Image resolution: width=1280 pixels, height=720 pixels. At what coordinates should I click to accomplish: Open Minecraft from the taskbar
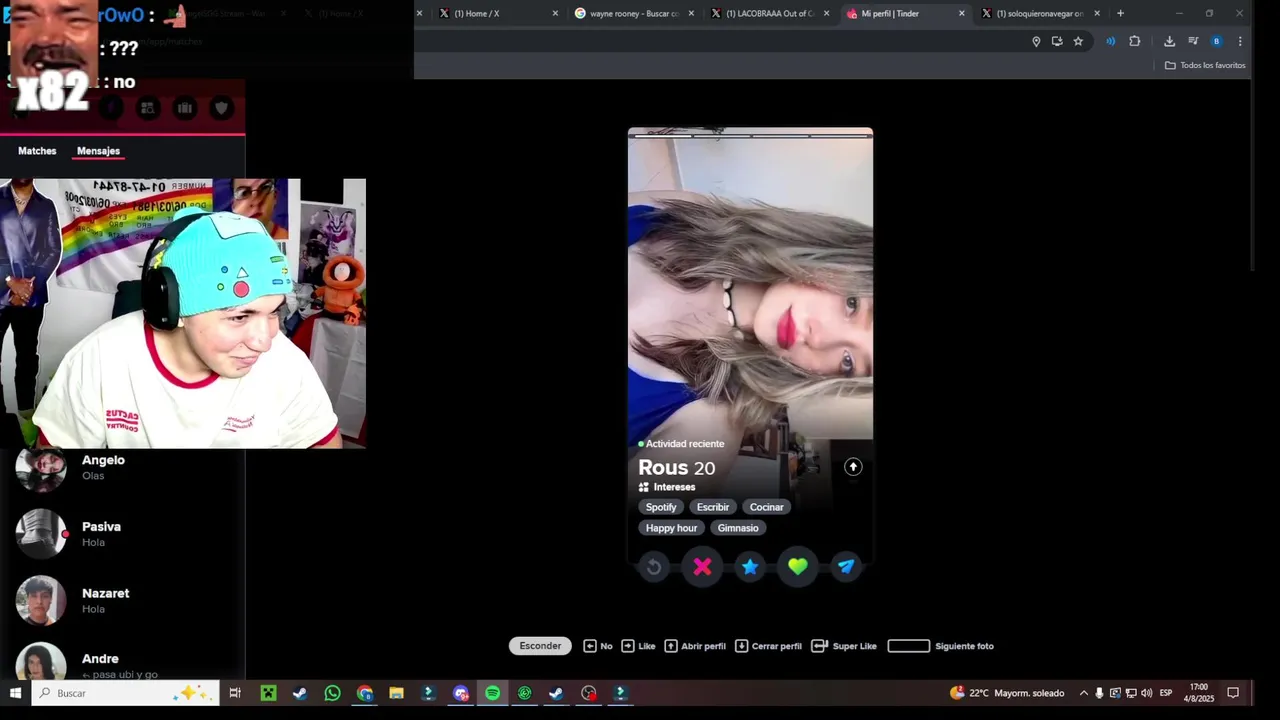268,693
